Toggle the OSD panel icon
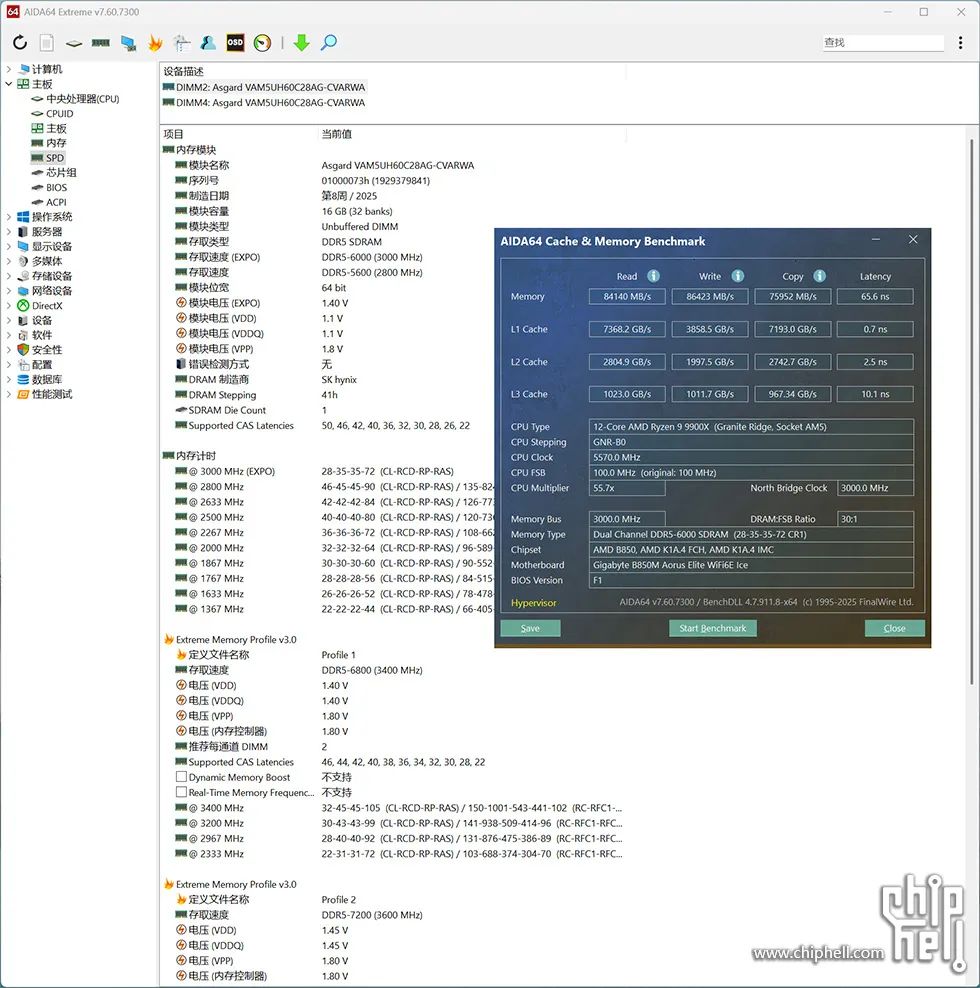Screen dimensions: 980x988 235,42
